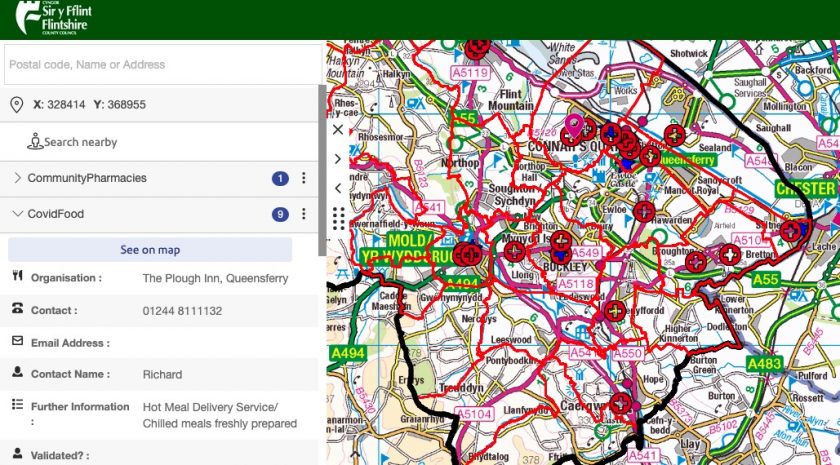Click the food marker near Penyffordd
Image resolution: width=840 pixels, height=465 pixels.
click(x=615, y=311)
